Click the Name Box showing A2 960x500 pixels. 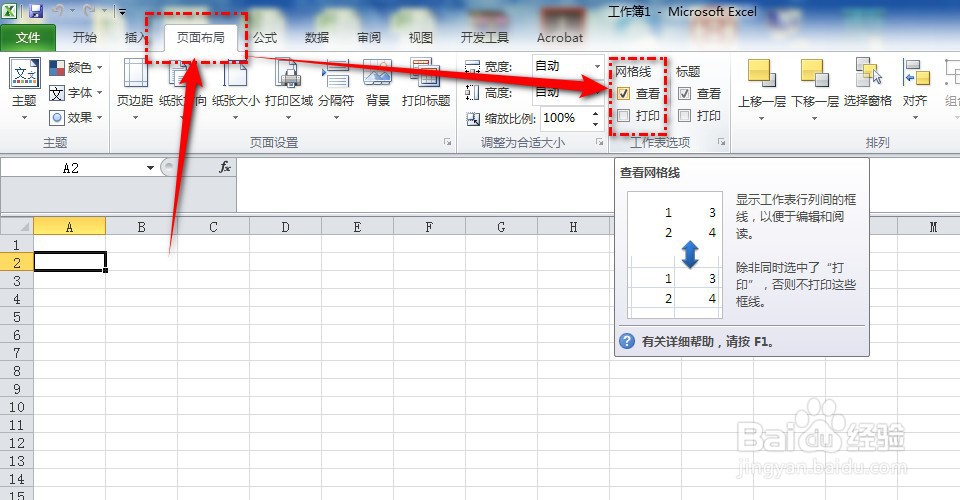tap(72, 168)
